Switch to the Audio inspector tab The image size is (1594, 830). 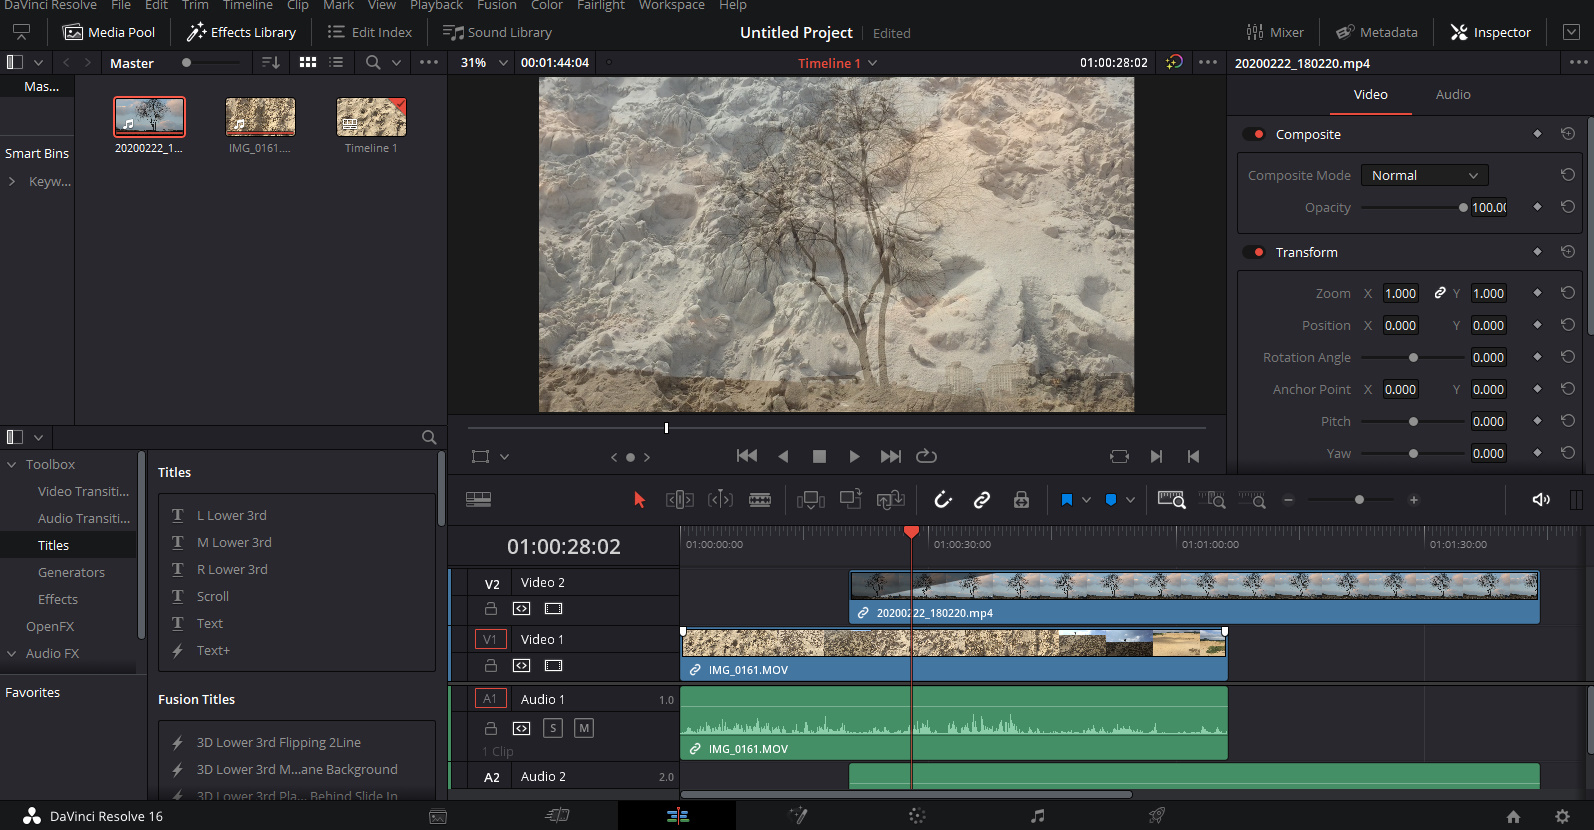tap(1453, 94)
